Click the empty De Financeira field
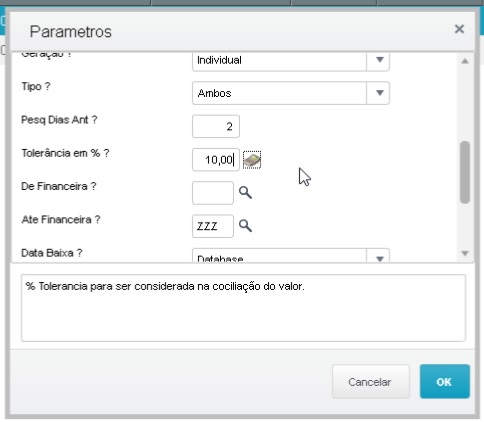 213,193
